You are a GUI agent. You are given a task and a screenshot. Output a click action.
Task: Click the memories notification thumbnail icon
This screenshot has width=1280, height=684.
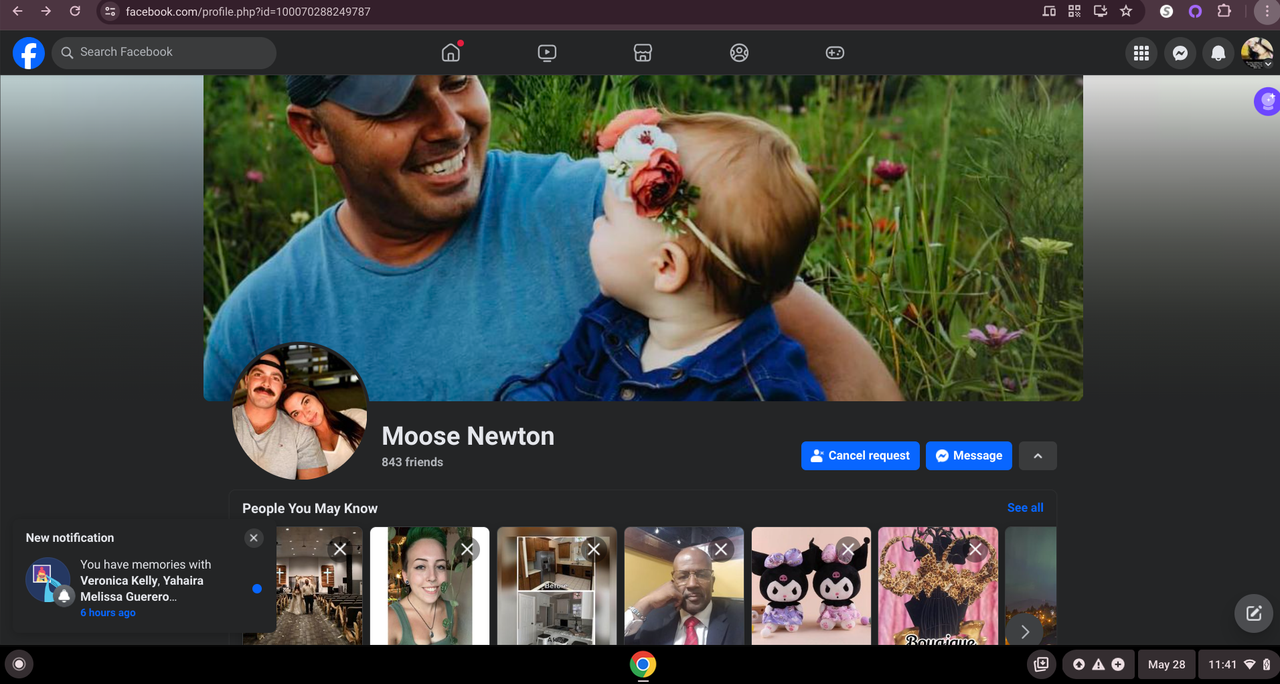(48, 580)
